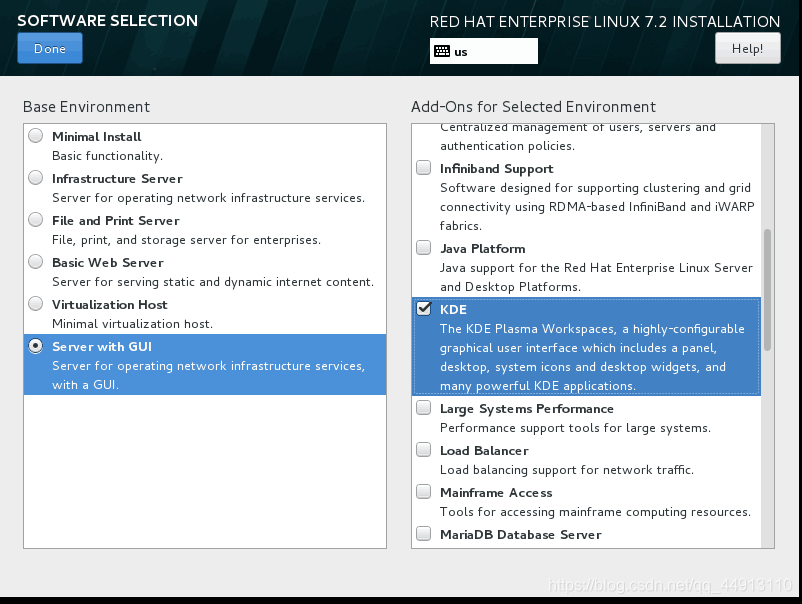The height and width of the screenshot is (604, 802).
Task: Select File and Print Server option
Action: [36, 220]
